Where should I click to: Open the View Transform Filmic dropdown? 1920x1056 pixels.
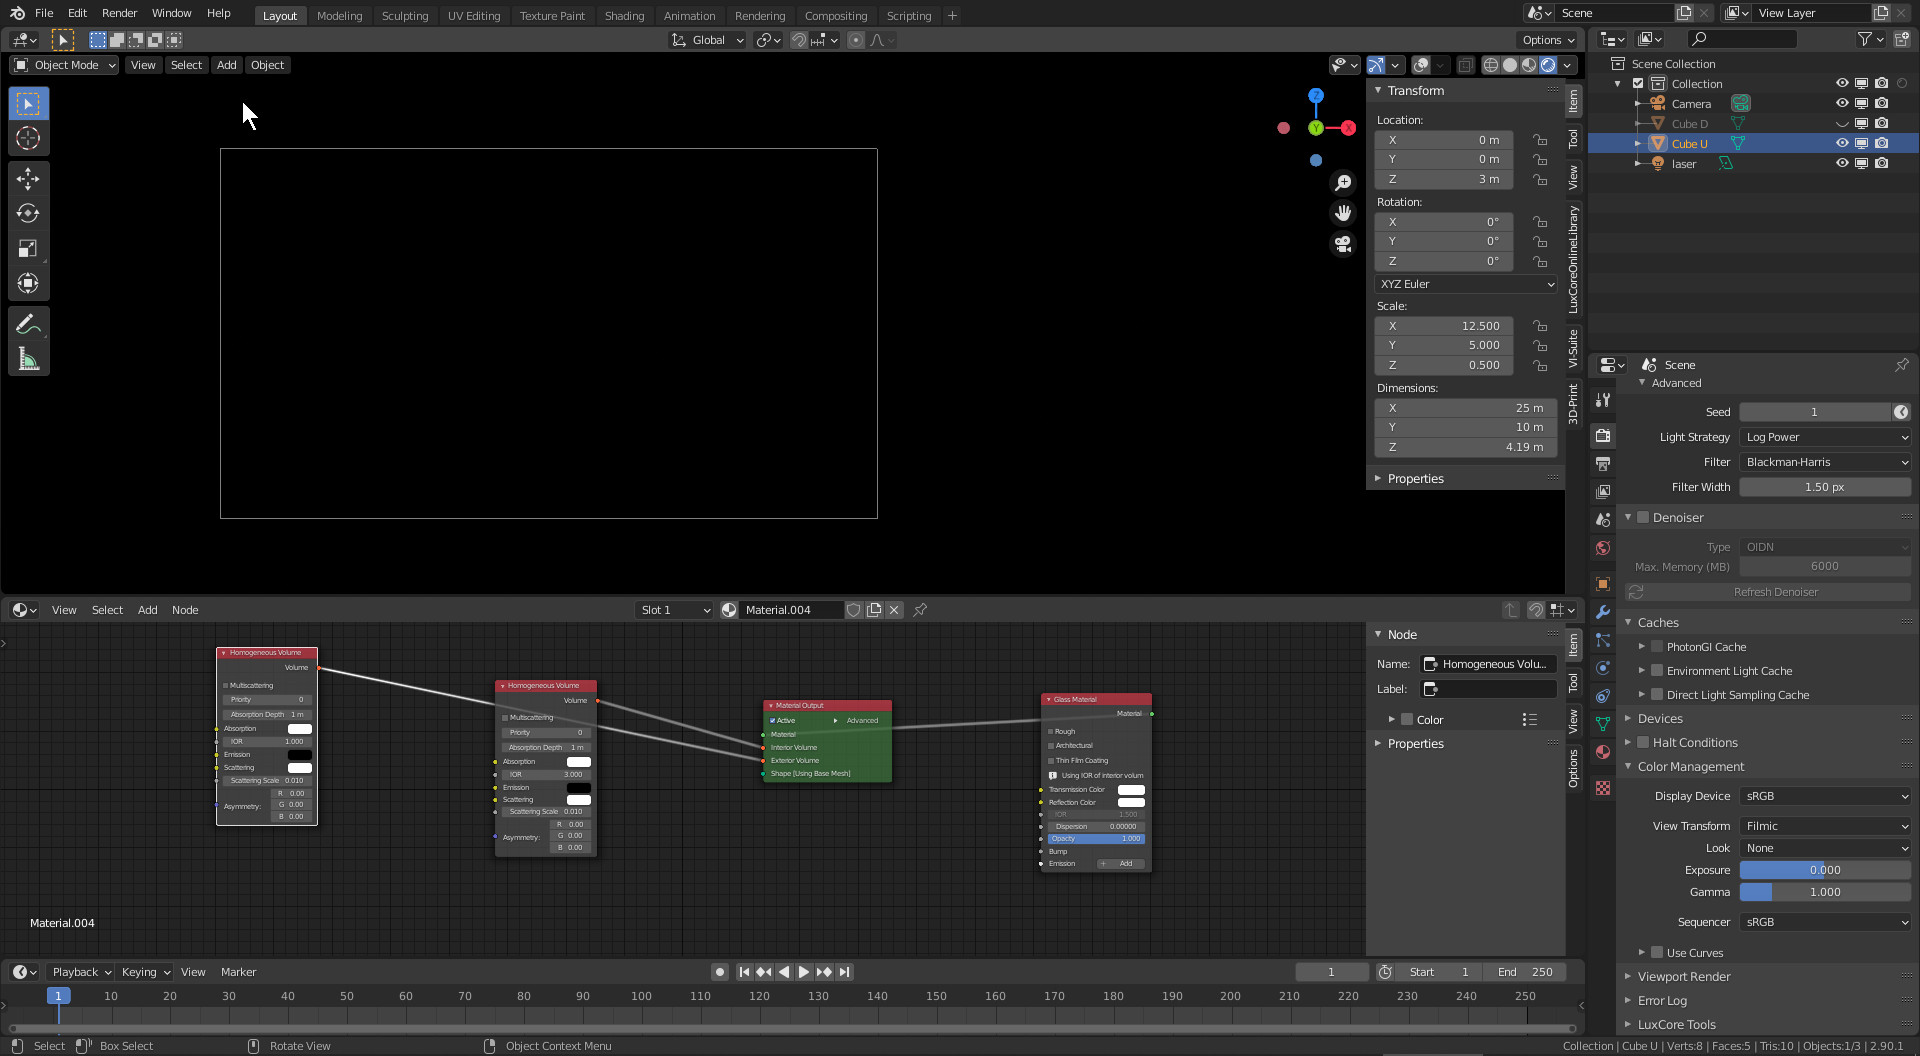click(1825, 826)
